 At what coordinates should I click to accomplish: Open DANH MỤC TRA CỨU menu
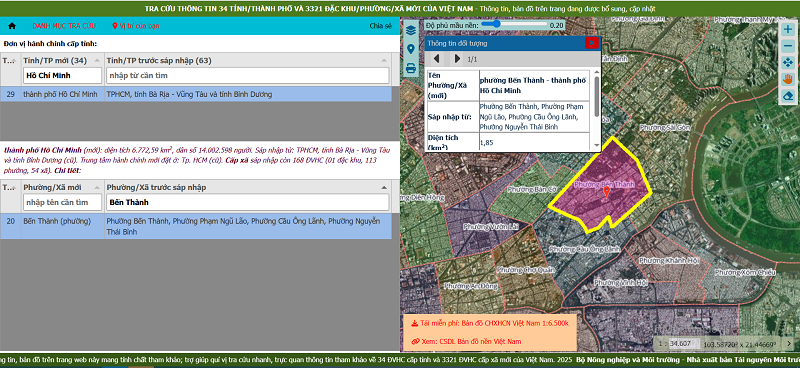(x=64, y=26)
